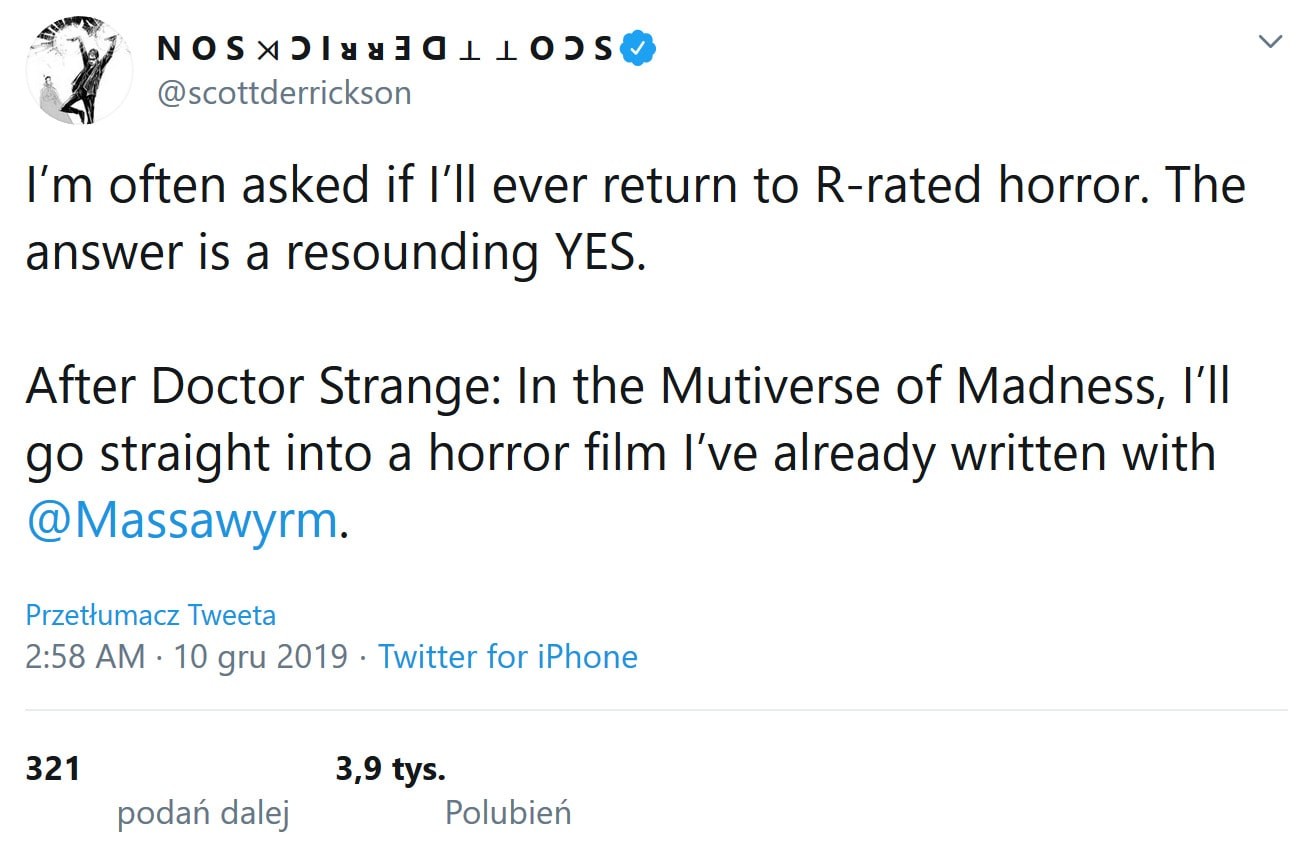The width and height of the screenshot is (1310, 850).
Task: Click Scott Derrickson's profile avatar
Action: [76, 70]
